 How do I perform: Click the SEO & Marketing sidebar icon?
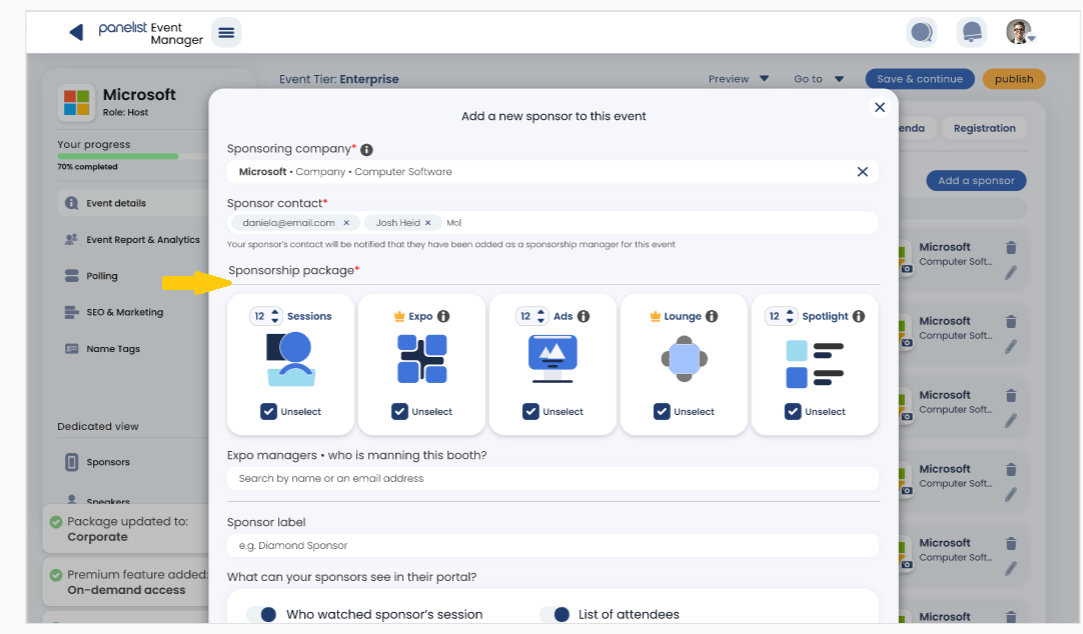point(71,312)
